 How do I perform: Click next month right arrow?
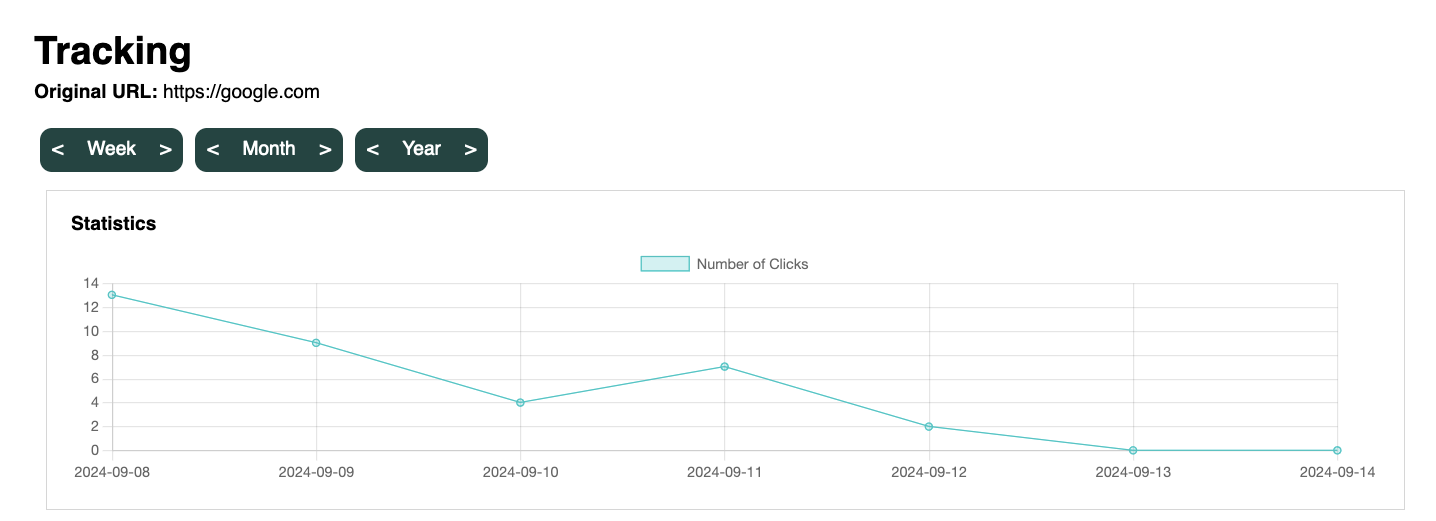pyautogui.click(x=325, y=150)
